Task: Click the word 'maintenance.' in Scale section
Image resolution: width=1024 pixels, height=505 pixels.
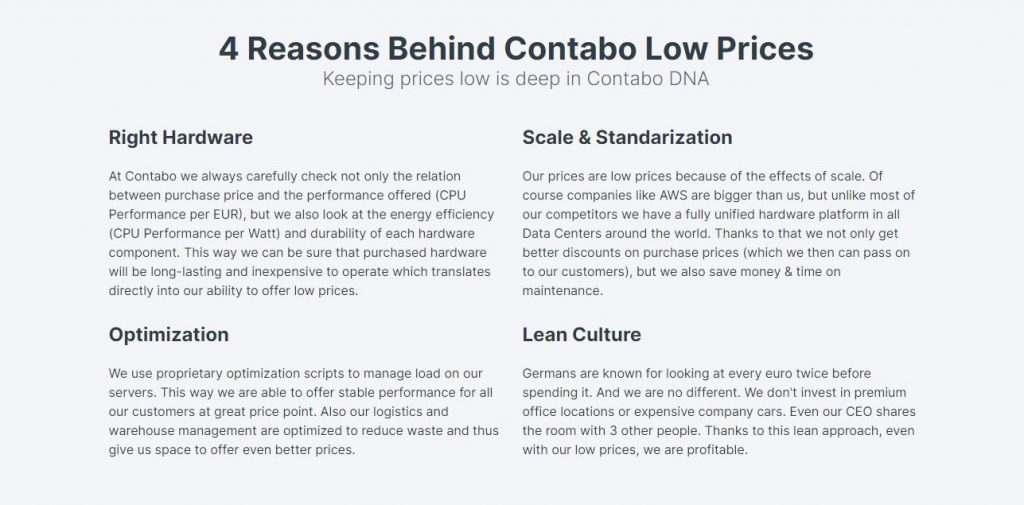Action: pyautogui.click(x=562, y=291)
